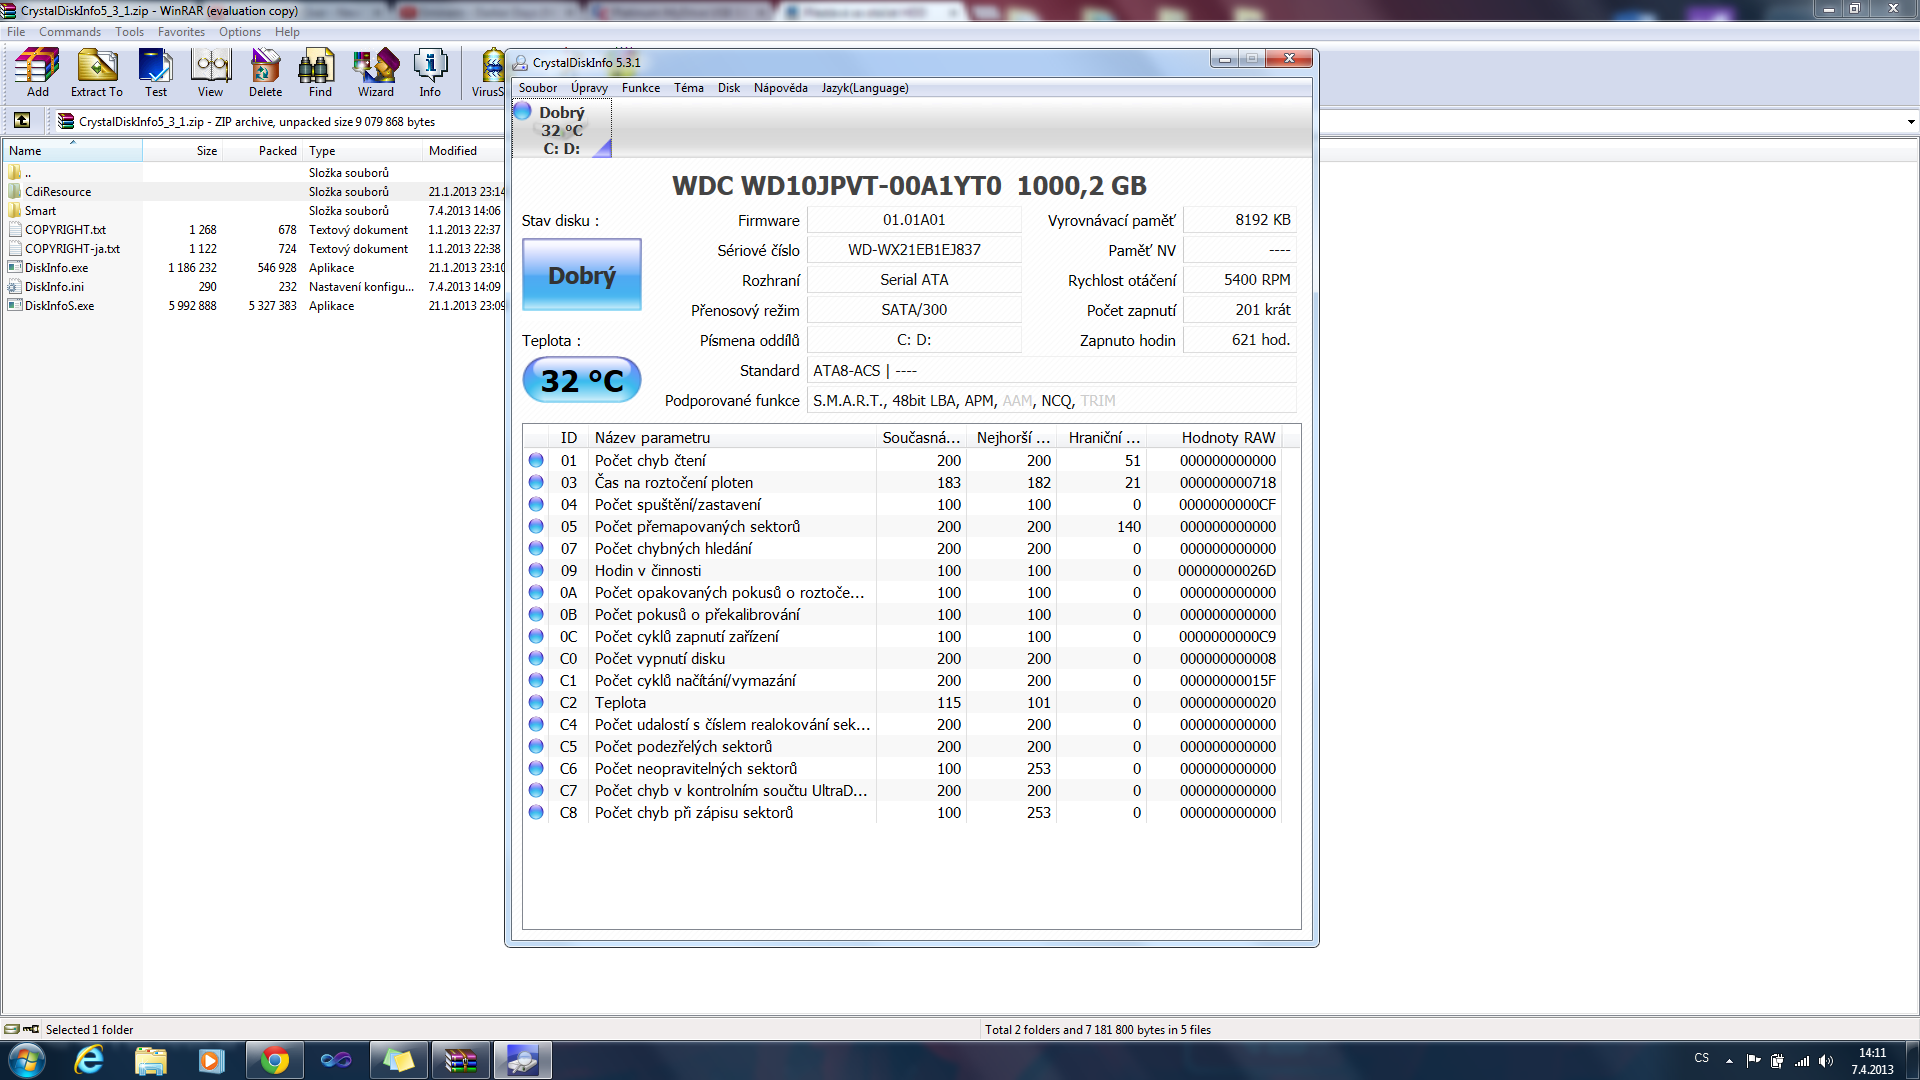The image size is (1920, 1080).
Task: Select the CdiResource folder in the list
Action: 58,192
